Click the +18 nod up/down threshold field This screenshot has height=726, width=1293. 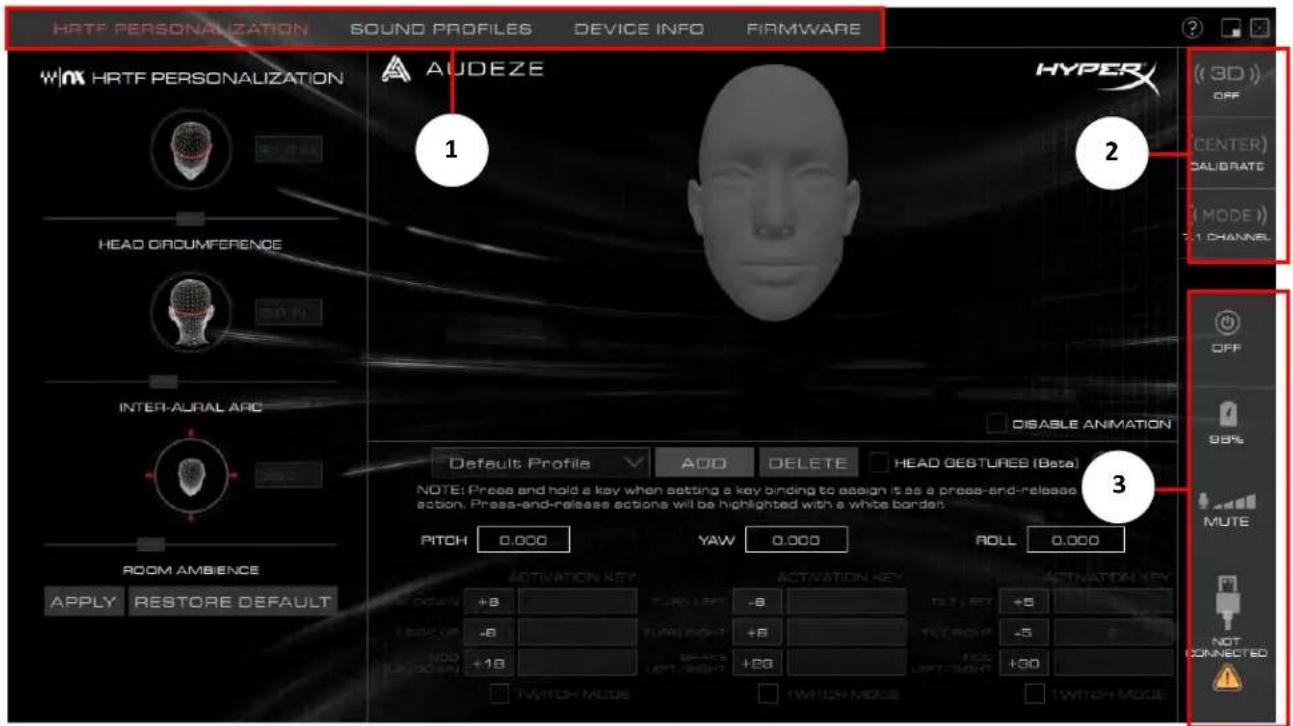(488, 662)
